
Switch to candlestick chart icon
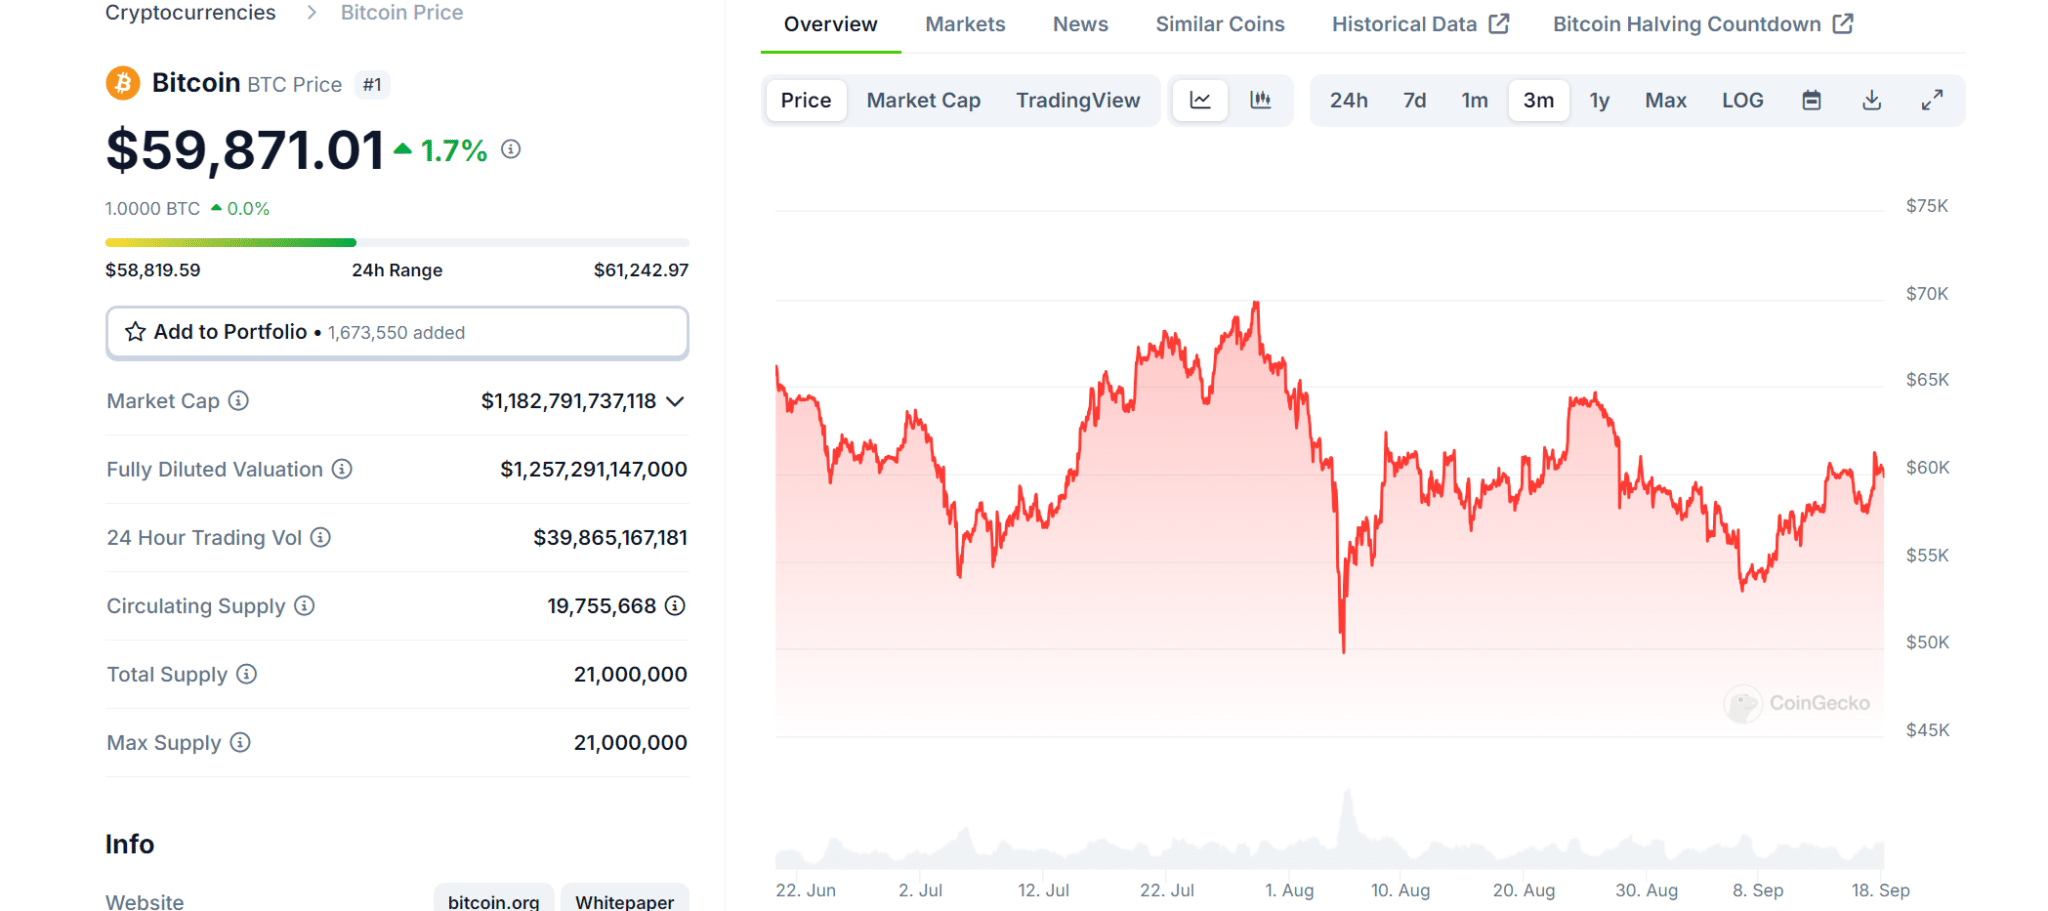point(1260,100)
